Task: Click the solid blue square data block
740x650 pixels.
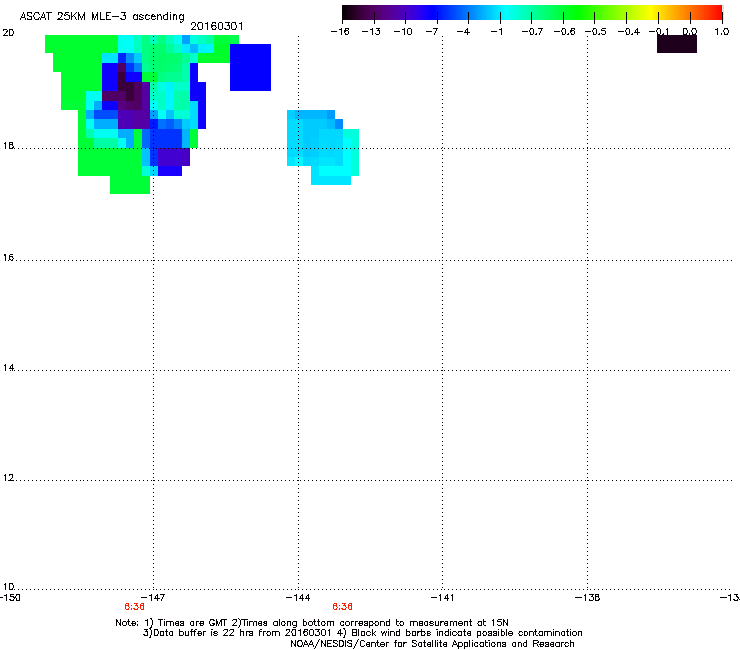Action: 250,67
